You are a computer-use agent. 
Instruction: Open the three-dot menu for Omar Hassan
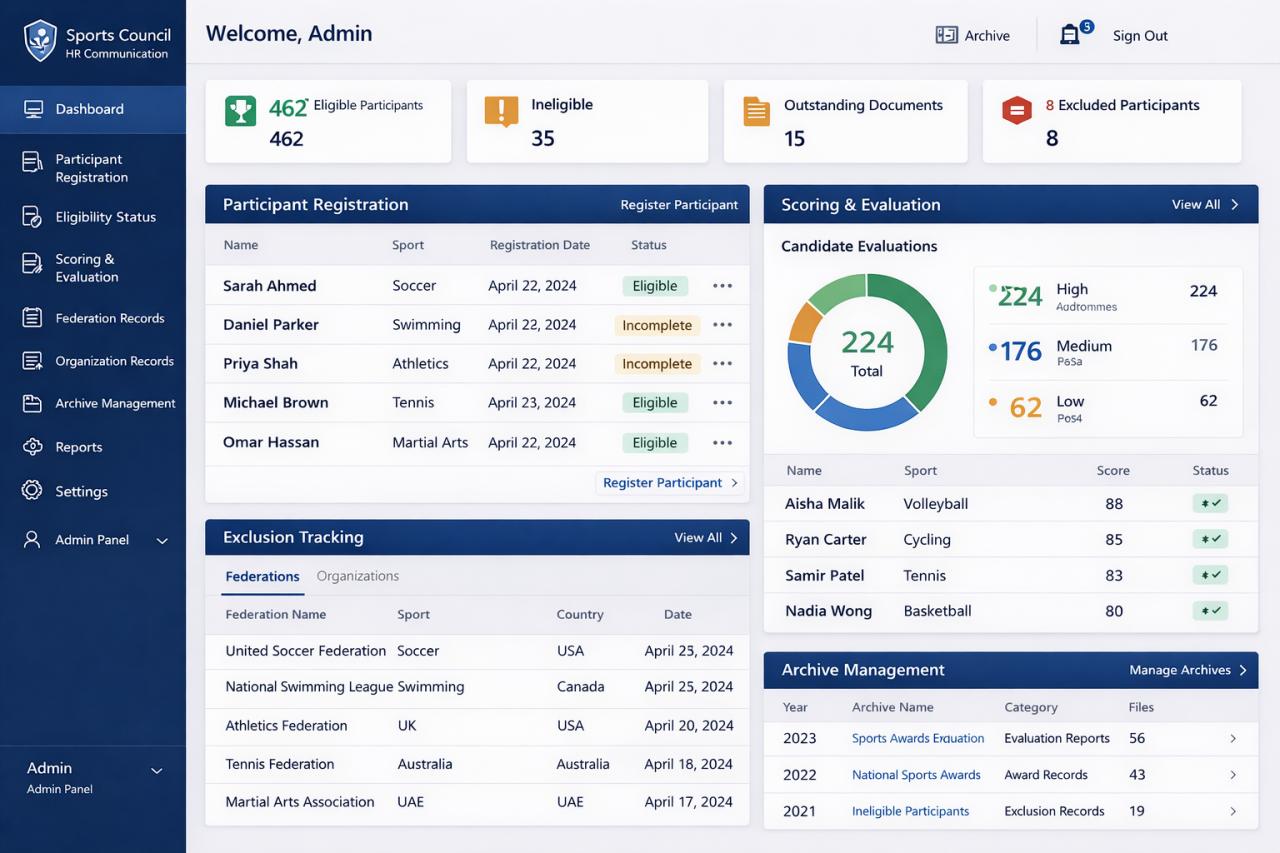point(723,443)
